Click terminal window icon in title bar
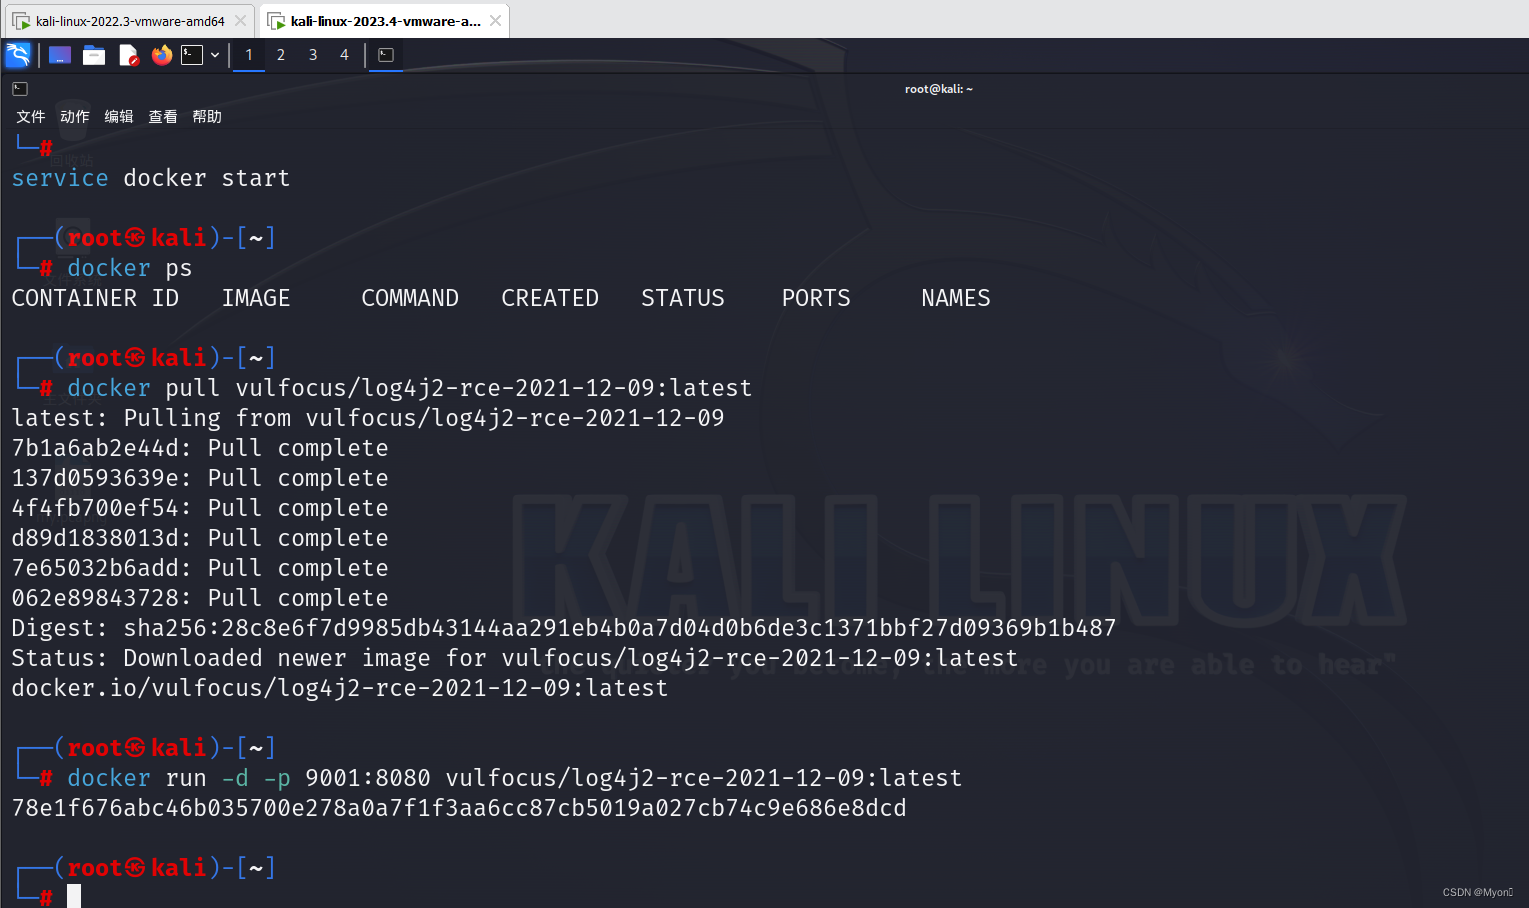Viewport: 1529px width, 908px height. (20, 89)
